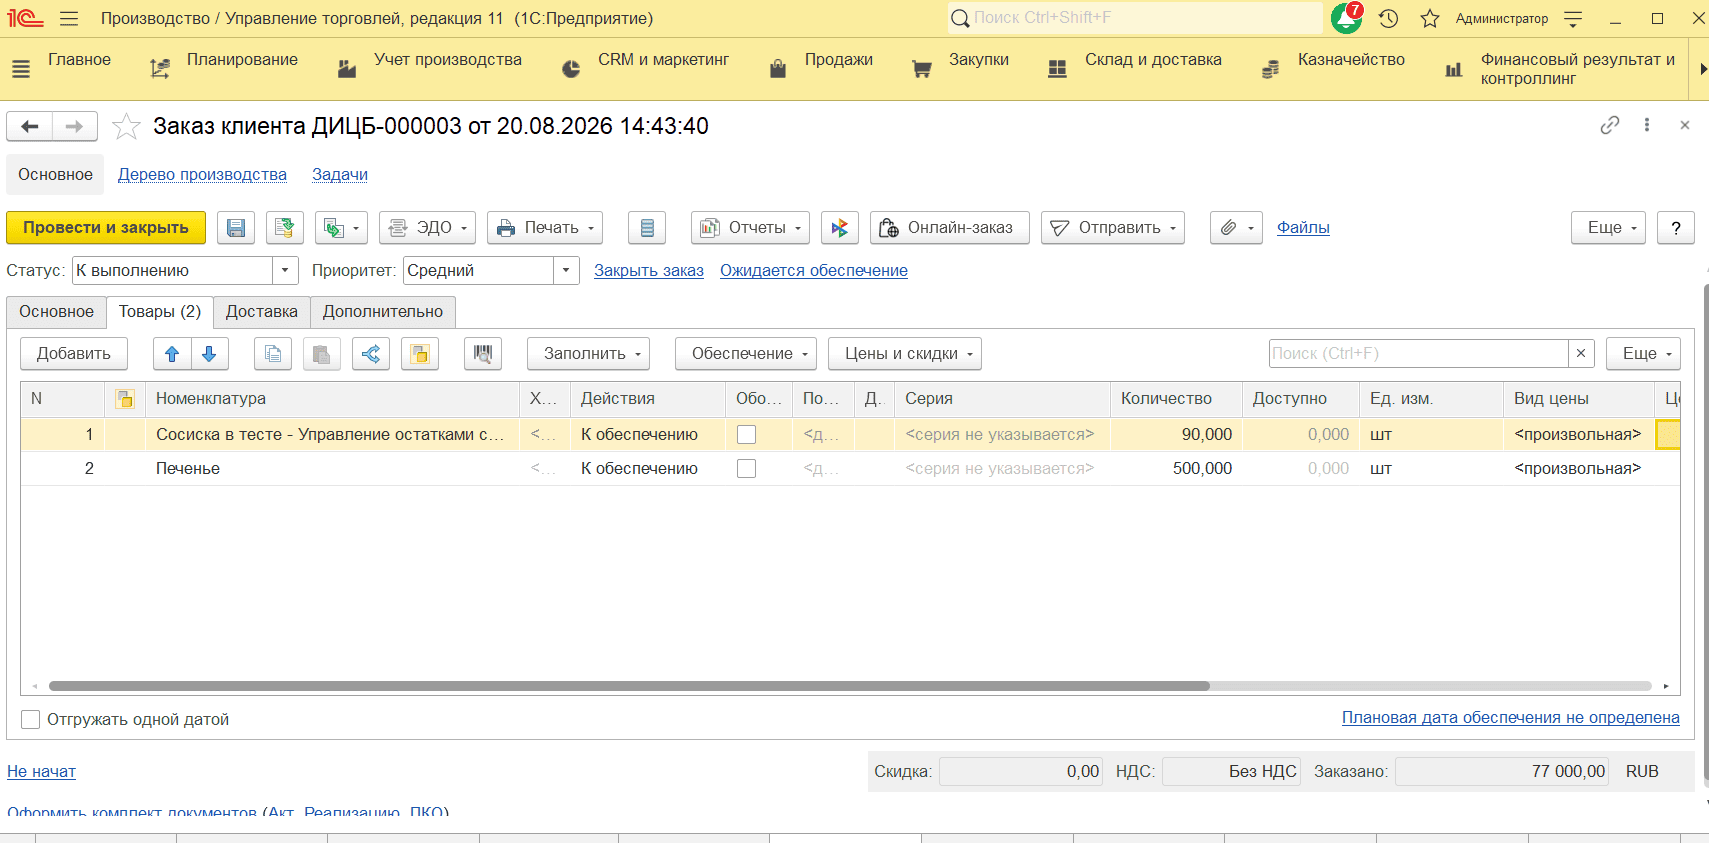Open the Обеспечение dropdown menu
Screen dimensions: 1709x843
(x=746, y=354)
